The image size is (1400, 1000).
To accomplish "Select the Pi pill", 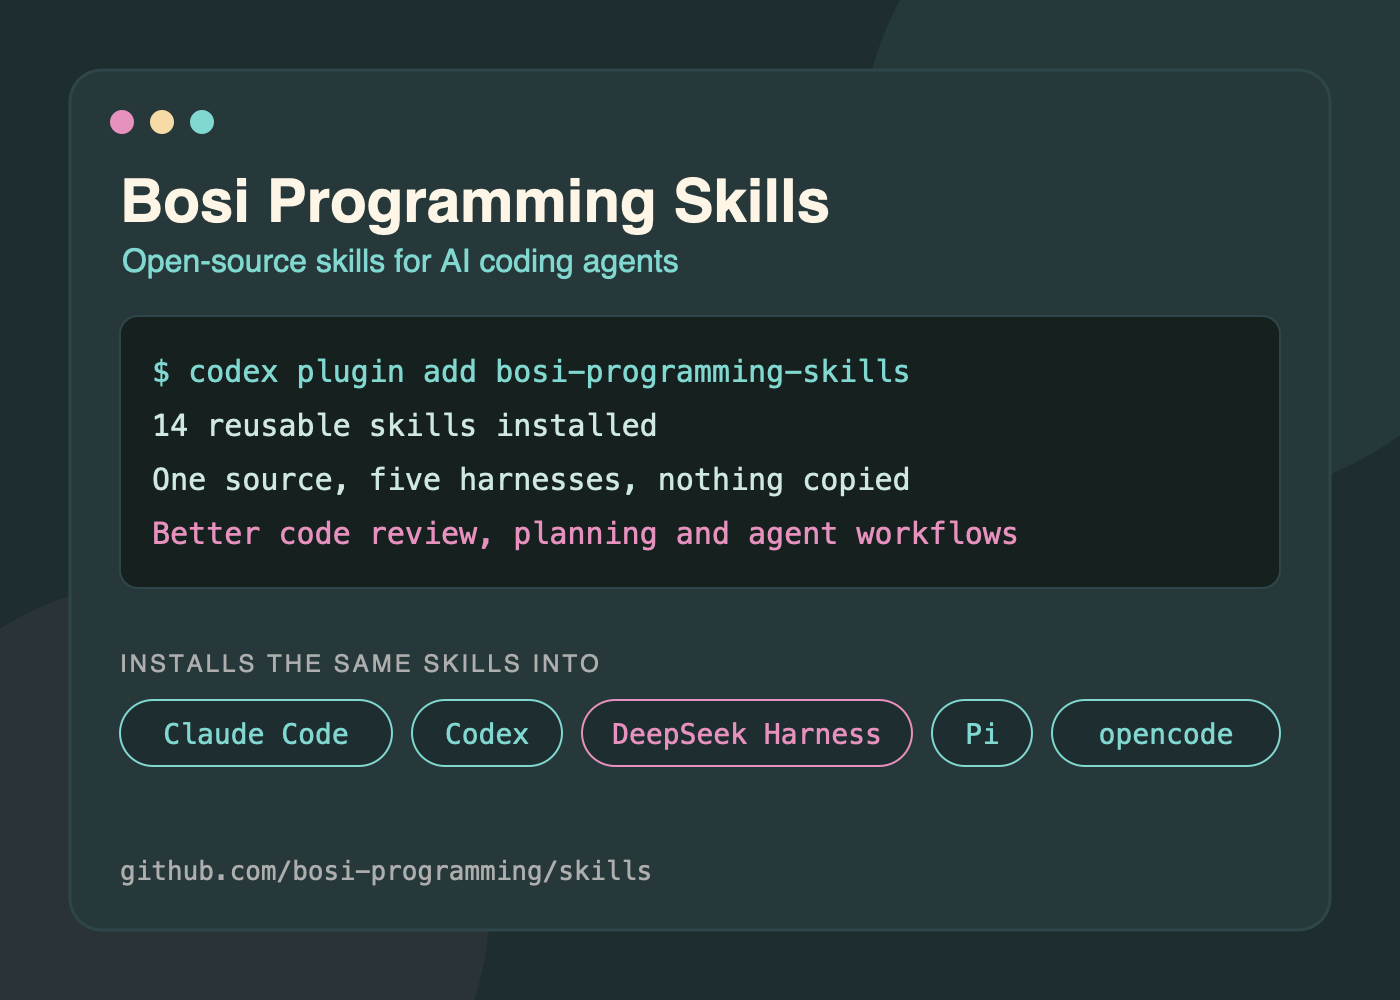I will [982, 733].
